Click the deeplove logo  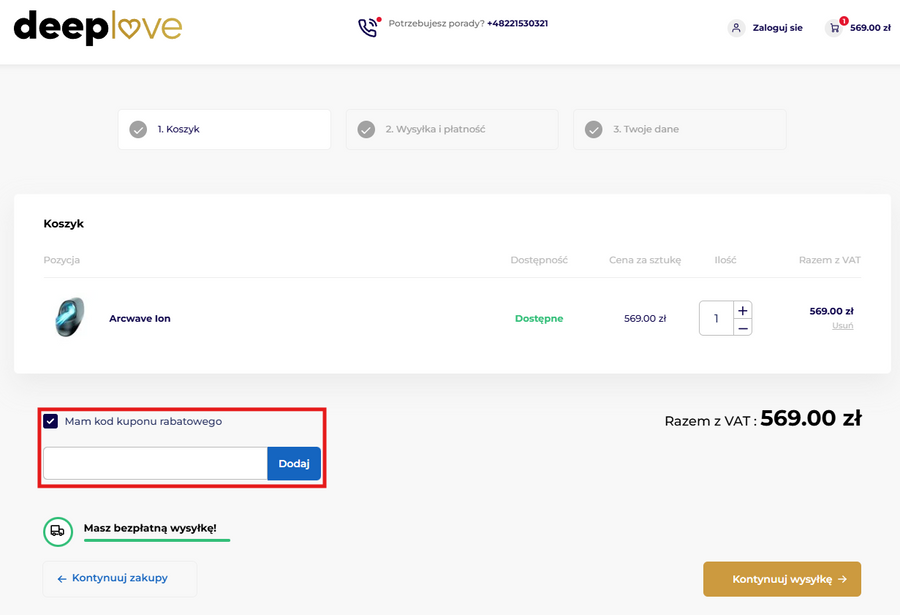[x=97, y=28]
